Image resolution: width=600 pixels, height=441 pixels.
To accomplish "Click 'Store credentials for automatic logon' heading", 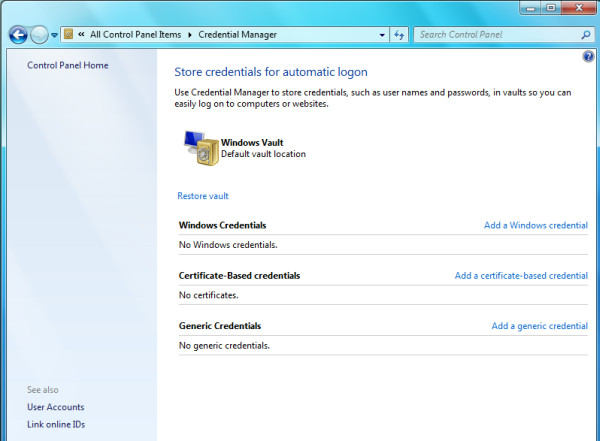I will tap(271, 72).
